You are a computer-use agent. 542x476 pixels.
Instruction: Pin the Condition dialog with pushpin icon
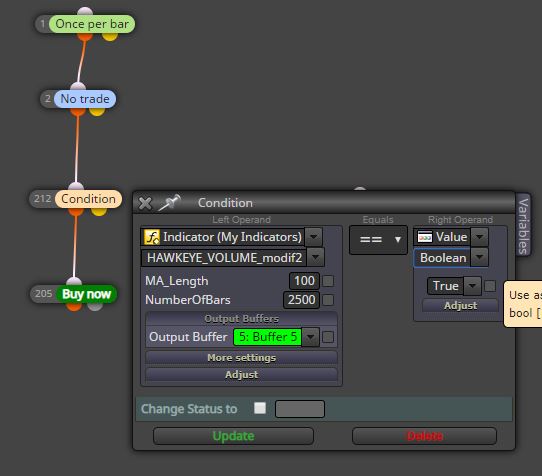pos(169,202)
